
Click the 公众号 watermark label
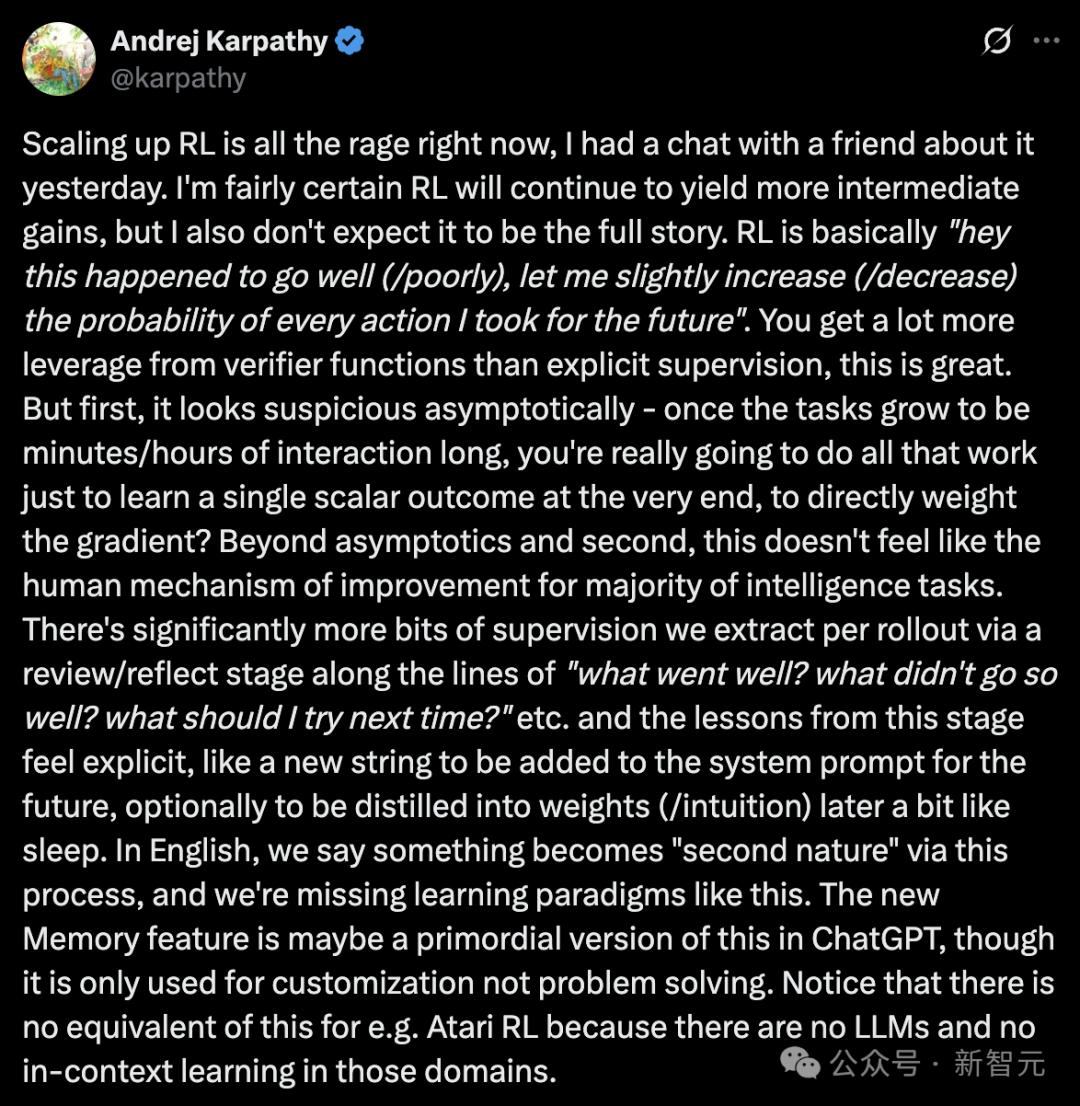875,1063
